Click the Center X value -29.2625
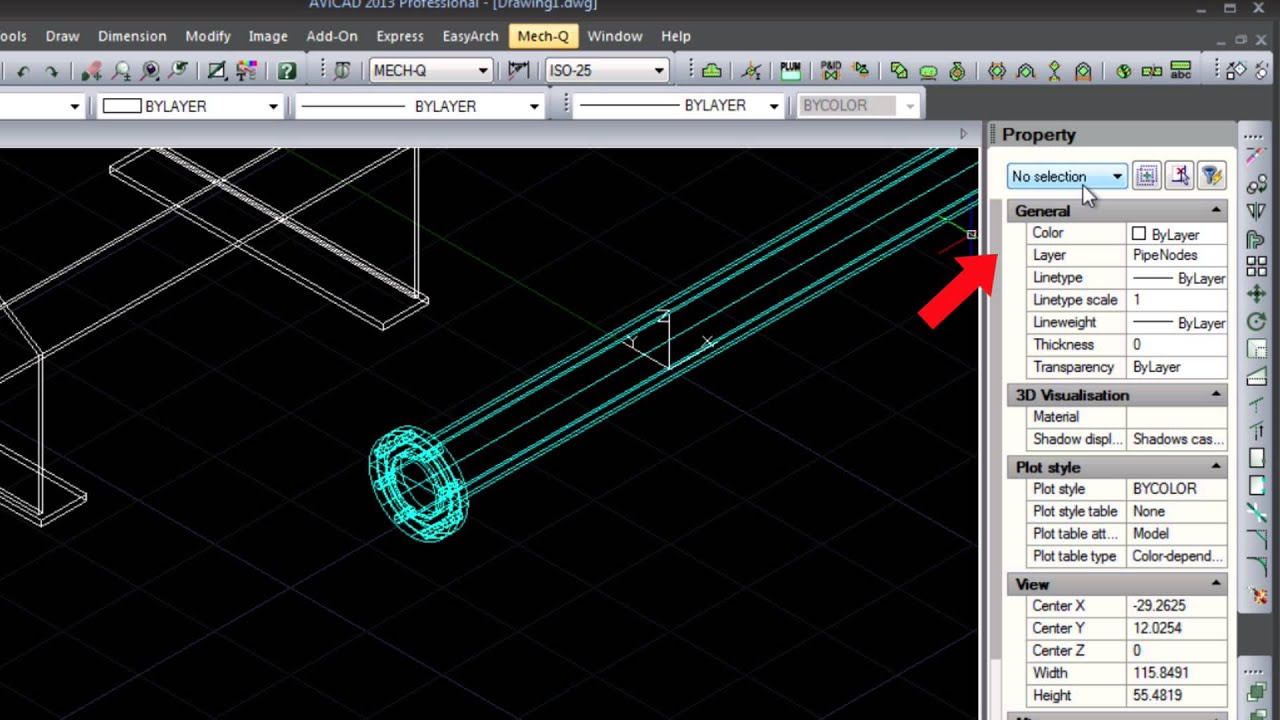Viewport: 1280px width, 720px height. (1177, 606)
